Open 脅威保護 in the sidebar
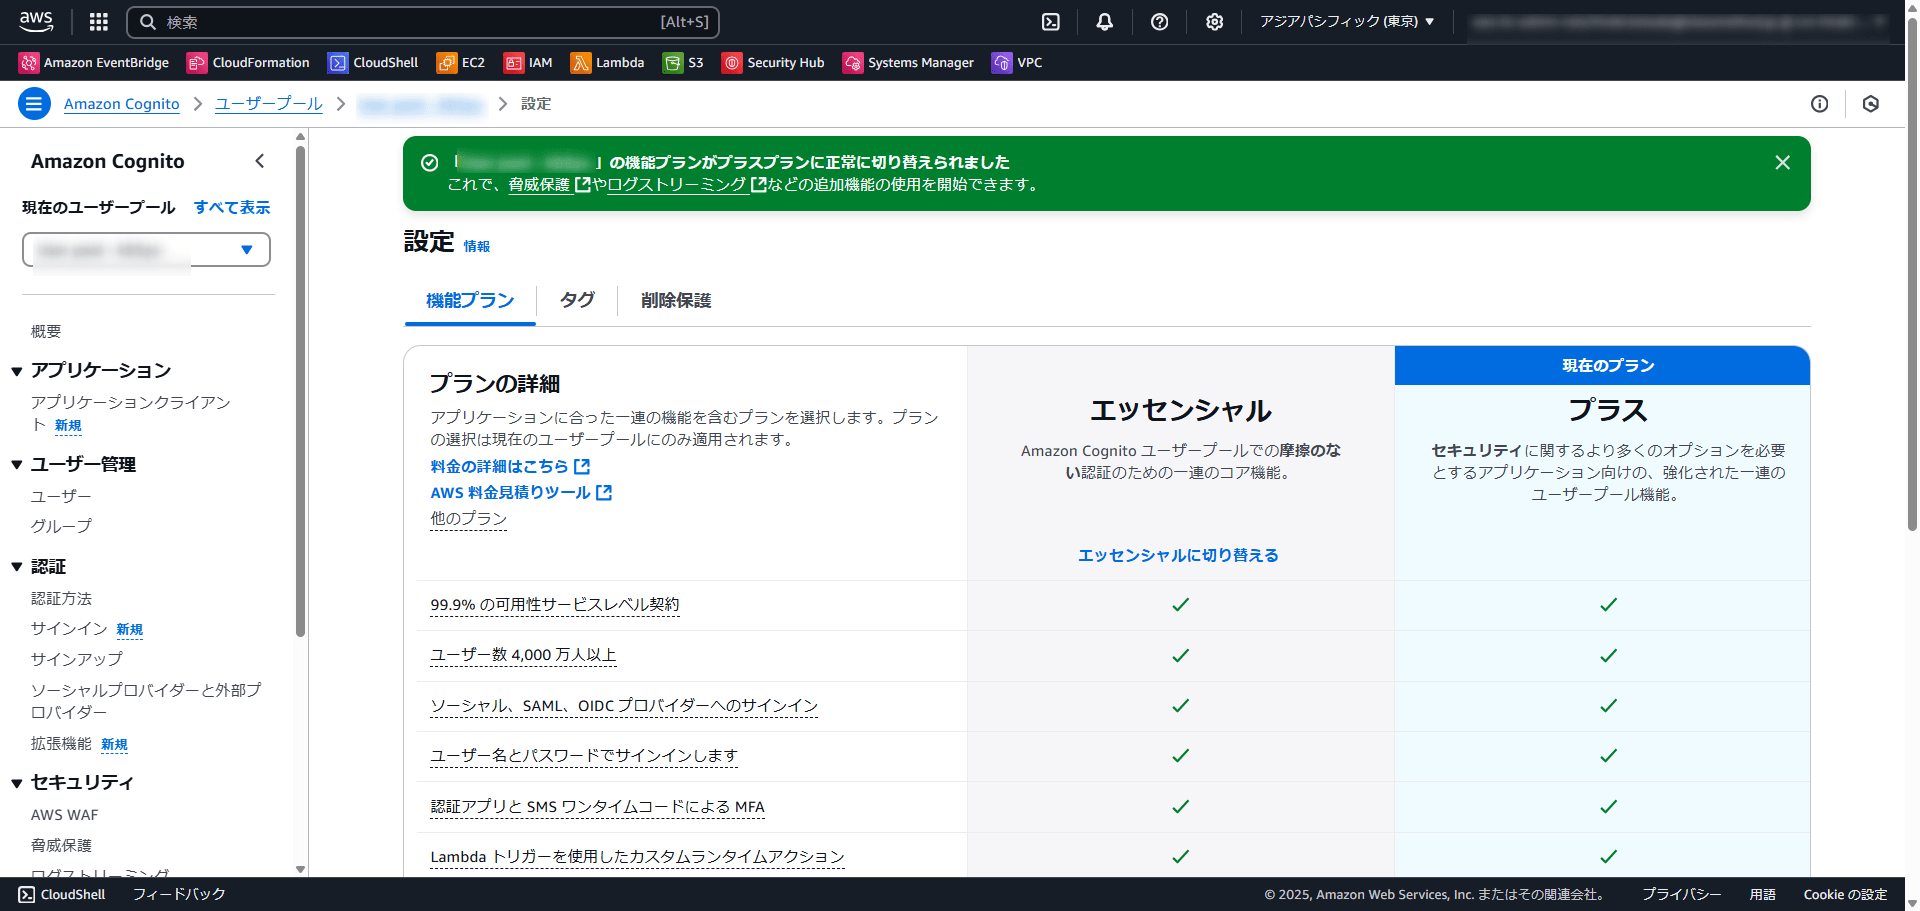This screenshot has height=911, width=1920. 61,845
